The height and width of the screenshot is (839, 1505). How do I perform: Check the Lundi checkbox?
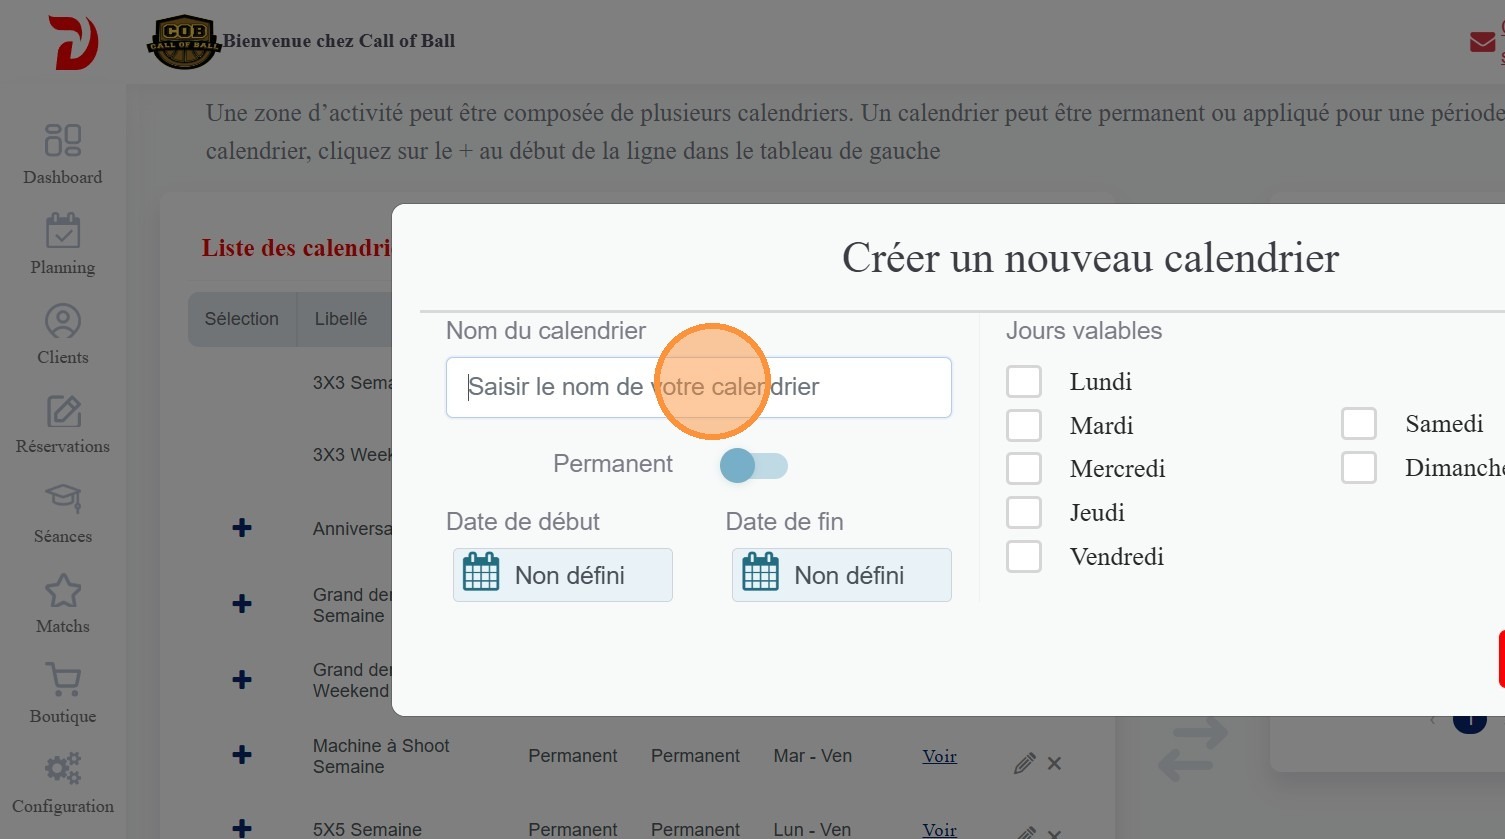click(x=1024, y=382)
